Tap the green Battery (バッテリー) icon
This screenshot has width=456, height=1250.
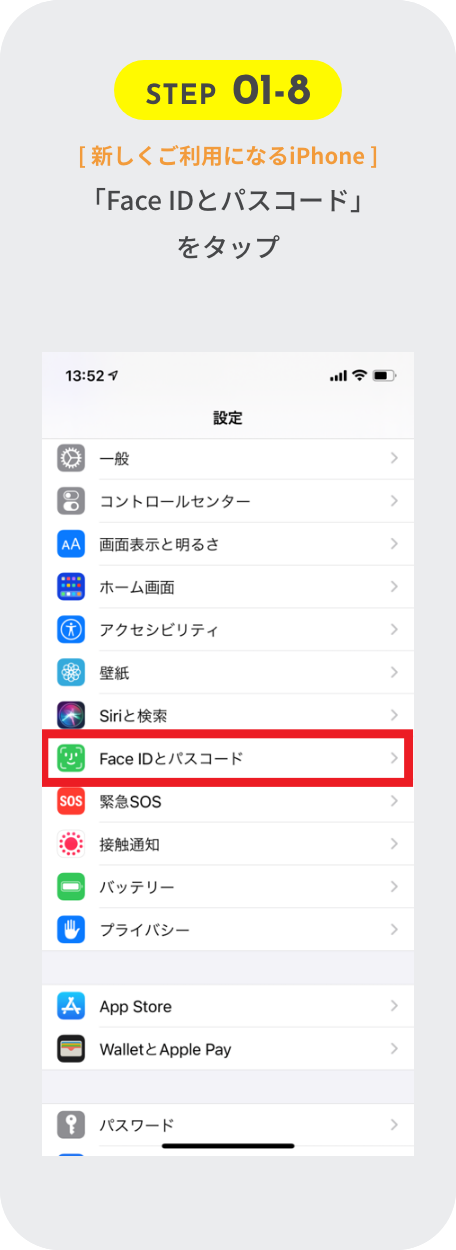(71, 888)
